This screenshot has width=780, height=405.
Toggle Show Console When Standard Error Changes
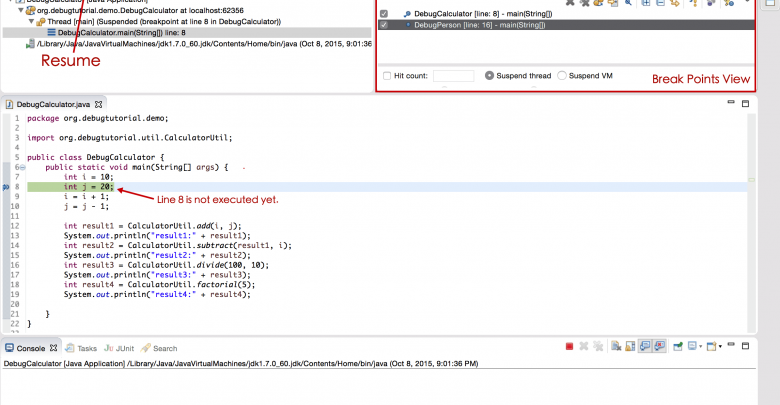tap(660, 346)
